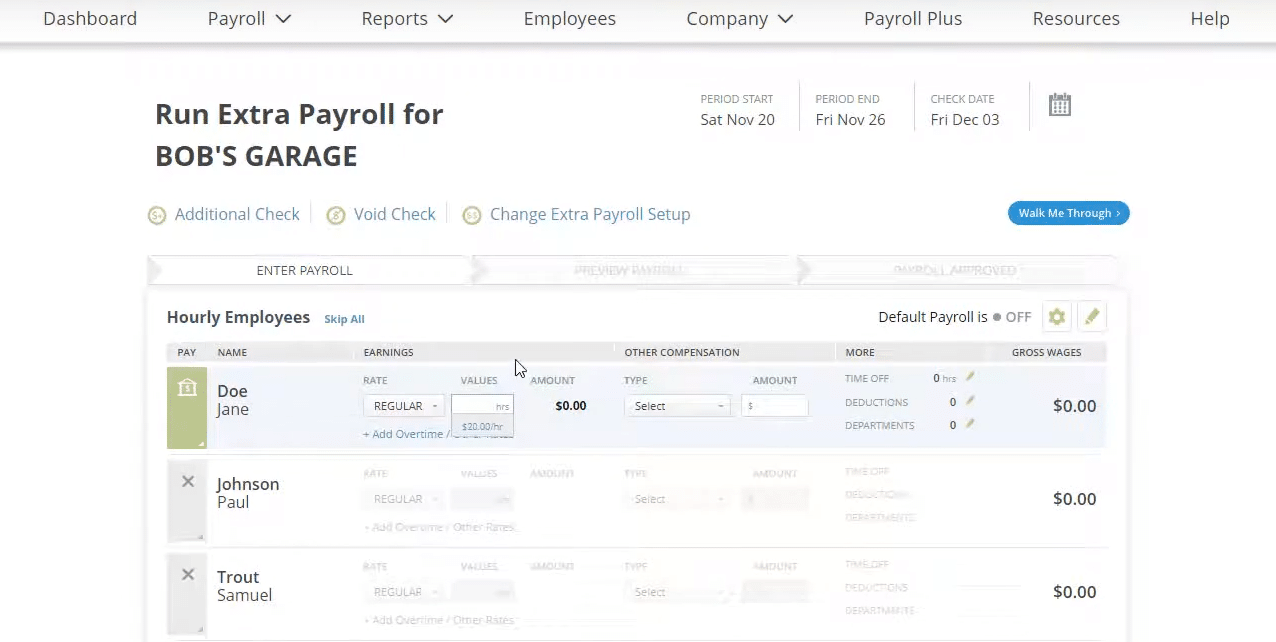Click the Check Date Fri Dec 03

(x=965, y=120)
